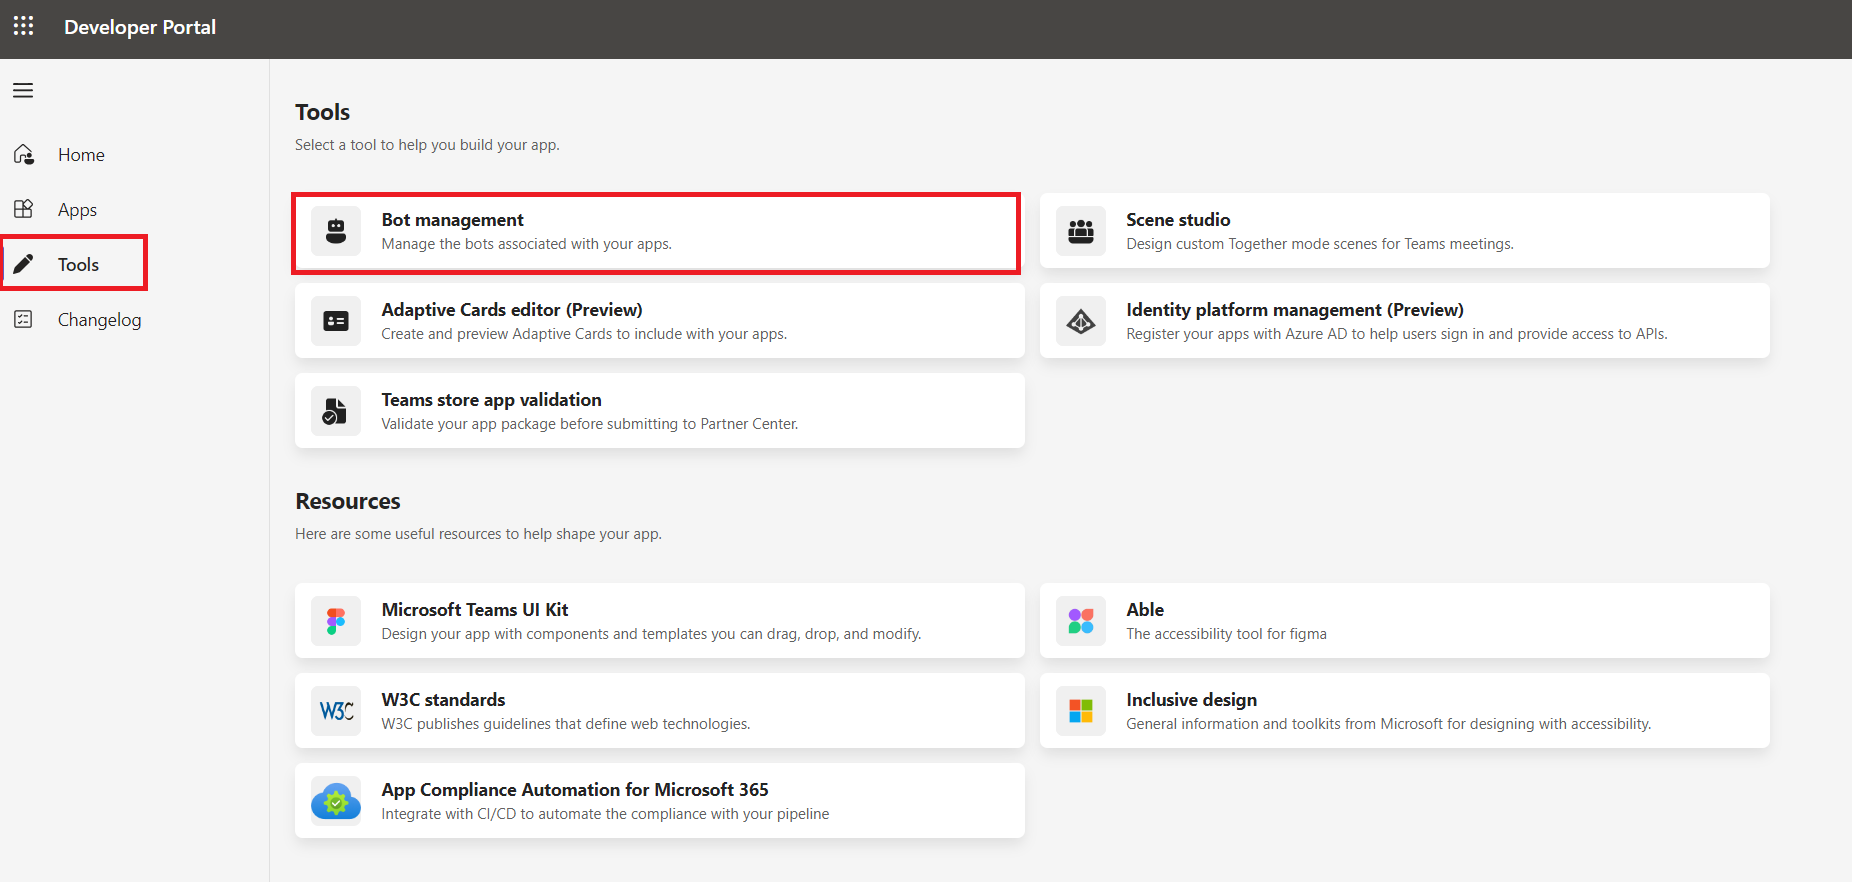The image size is (1852, 882).
Task: Open Adaptive Cards editor (Preview) title
Action: click(512, 310)
